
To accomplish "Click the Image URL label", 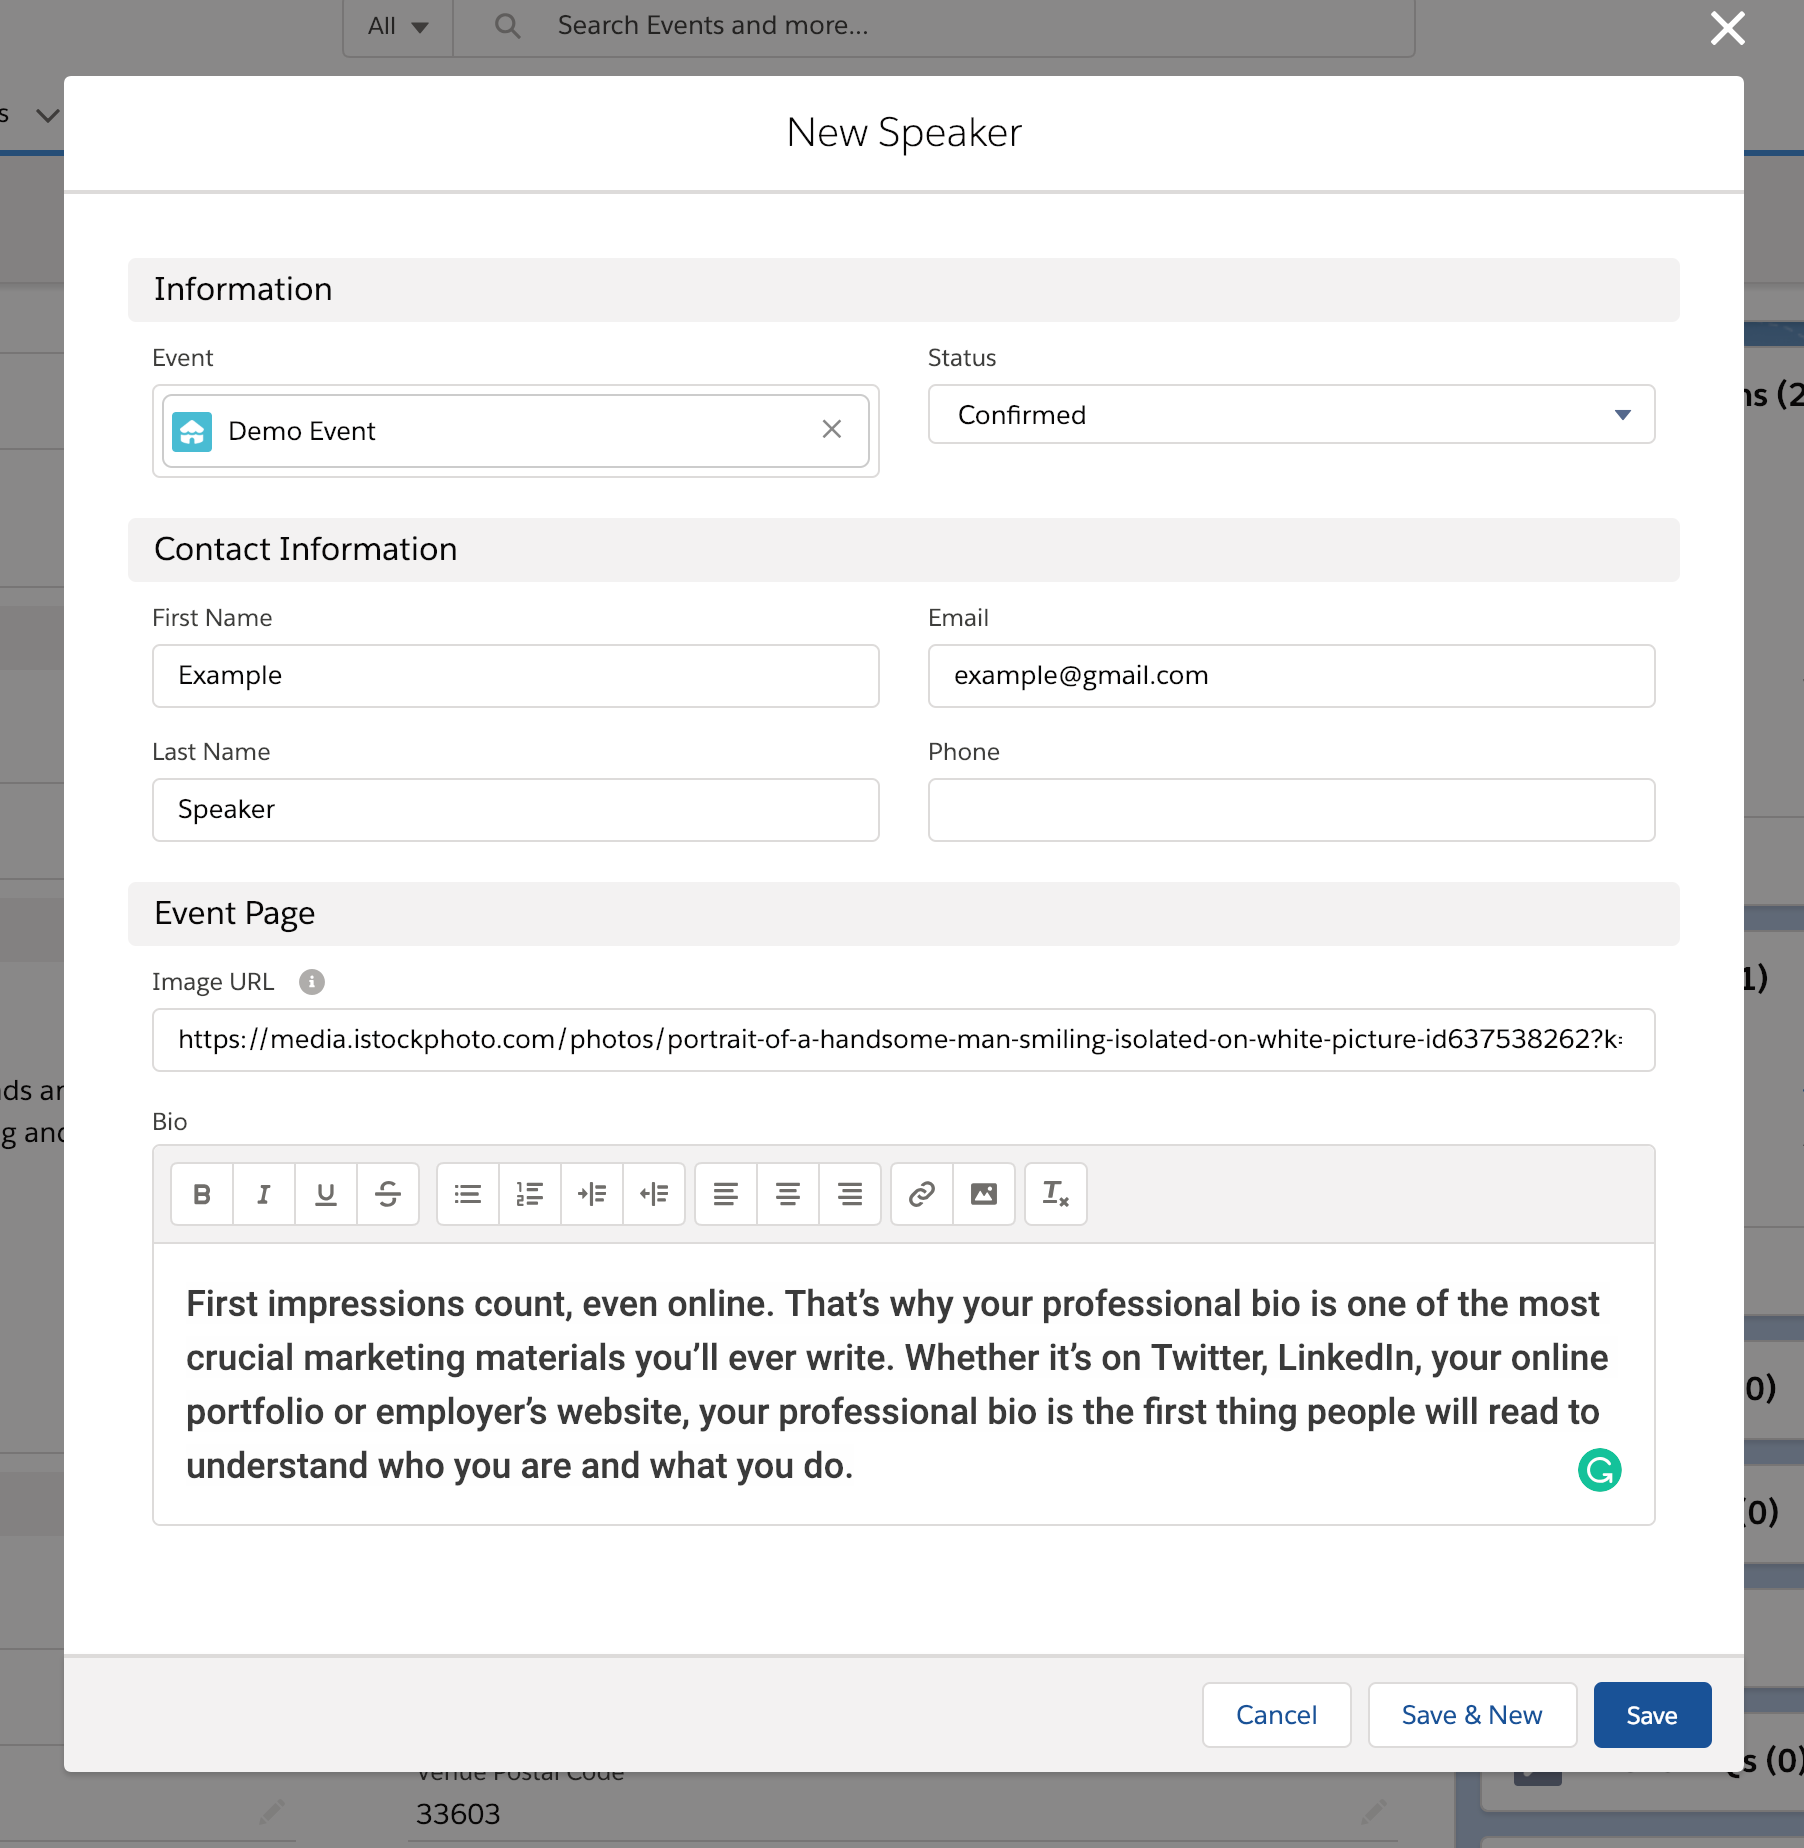I will click(x=213, y=982).
